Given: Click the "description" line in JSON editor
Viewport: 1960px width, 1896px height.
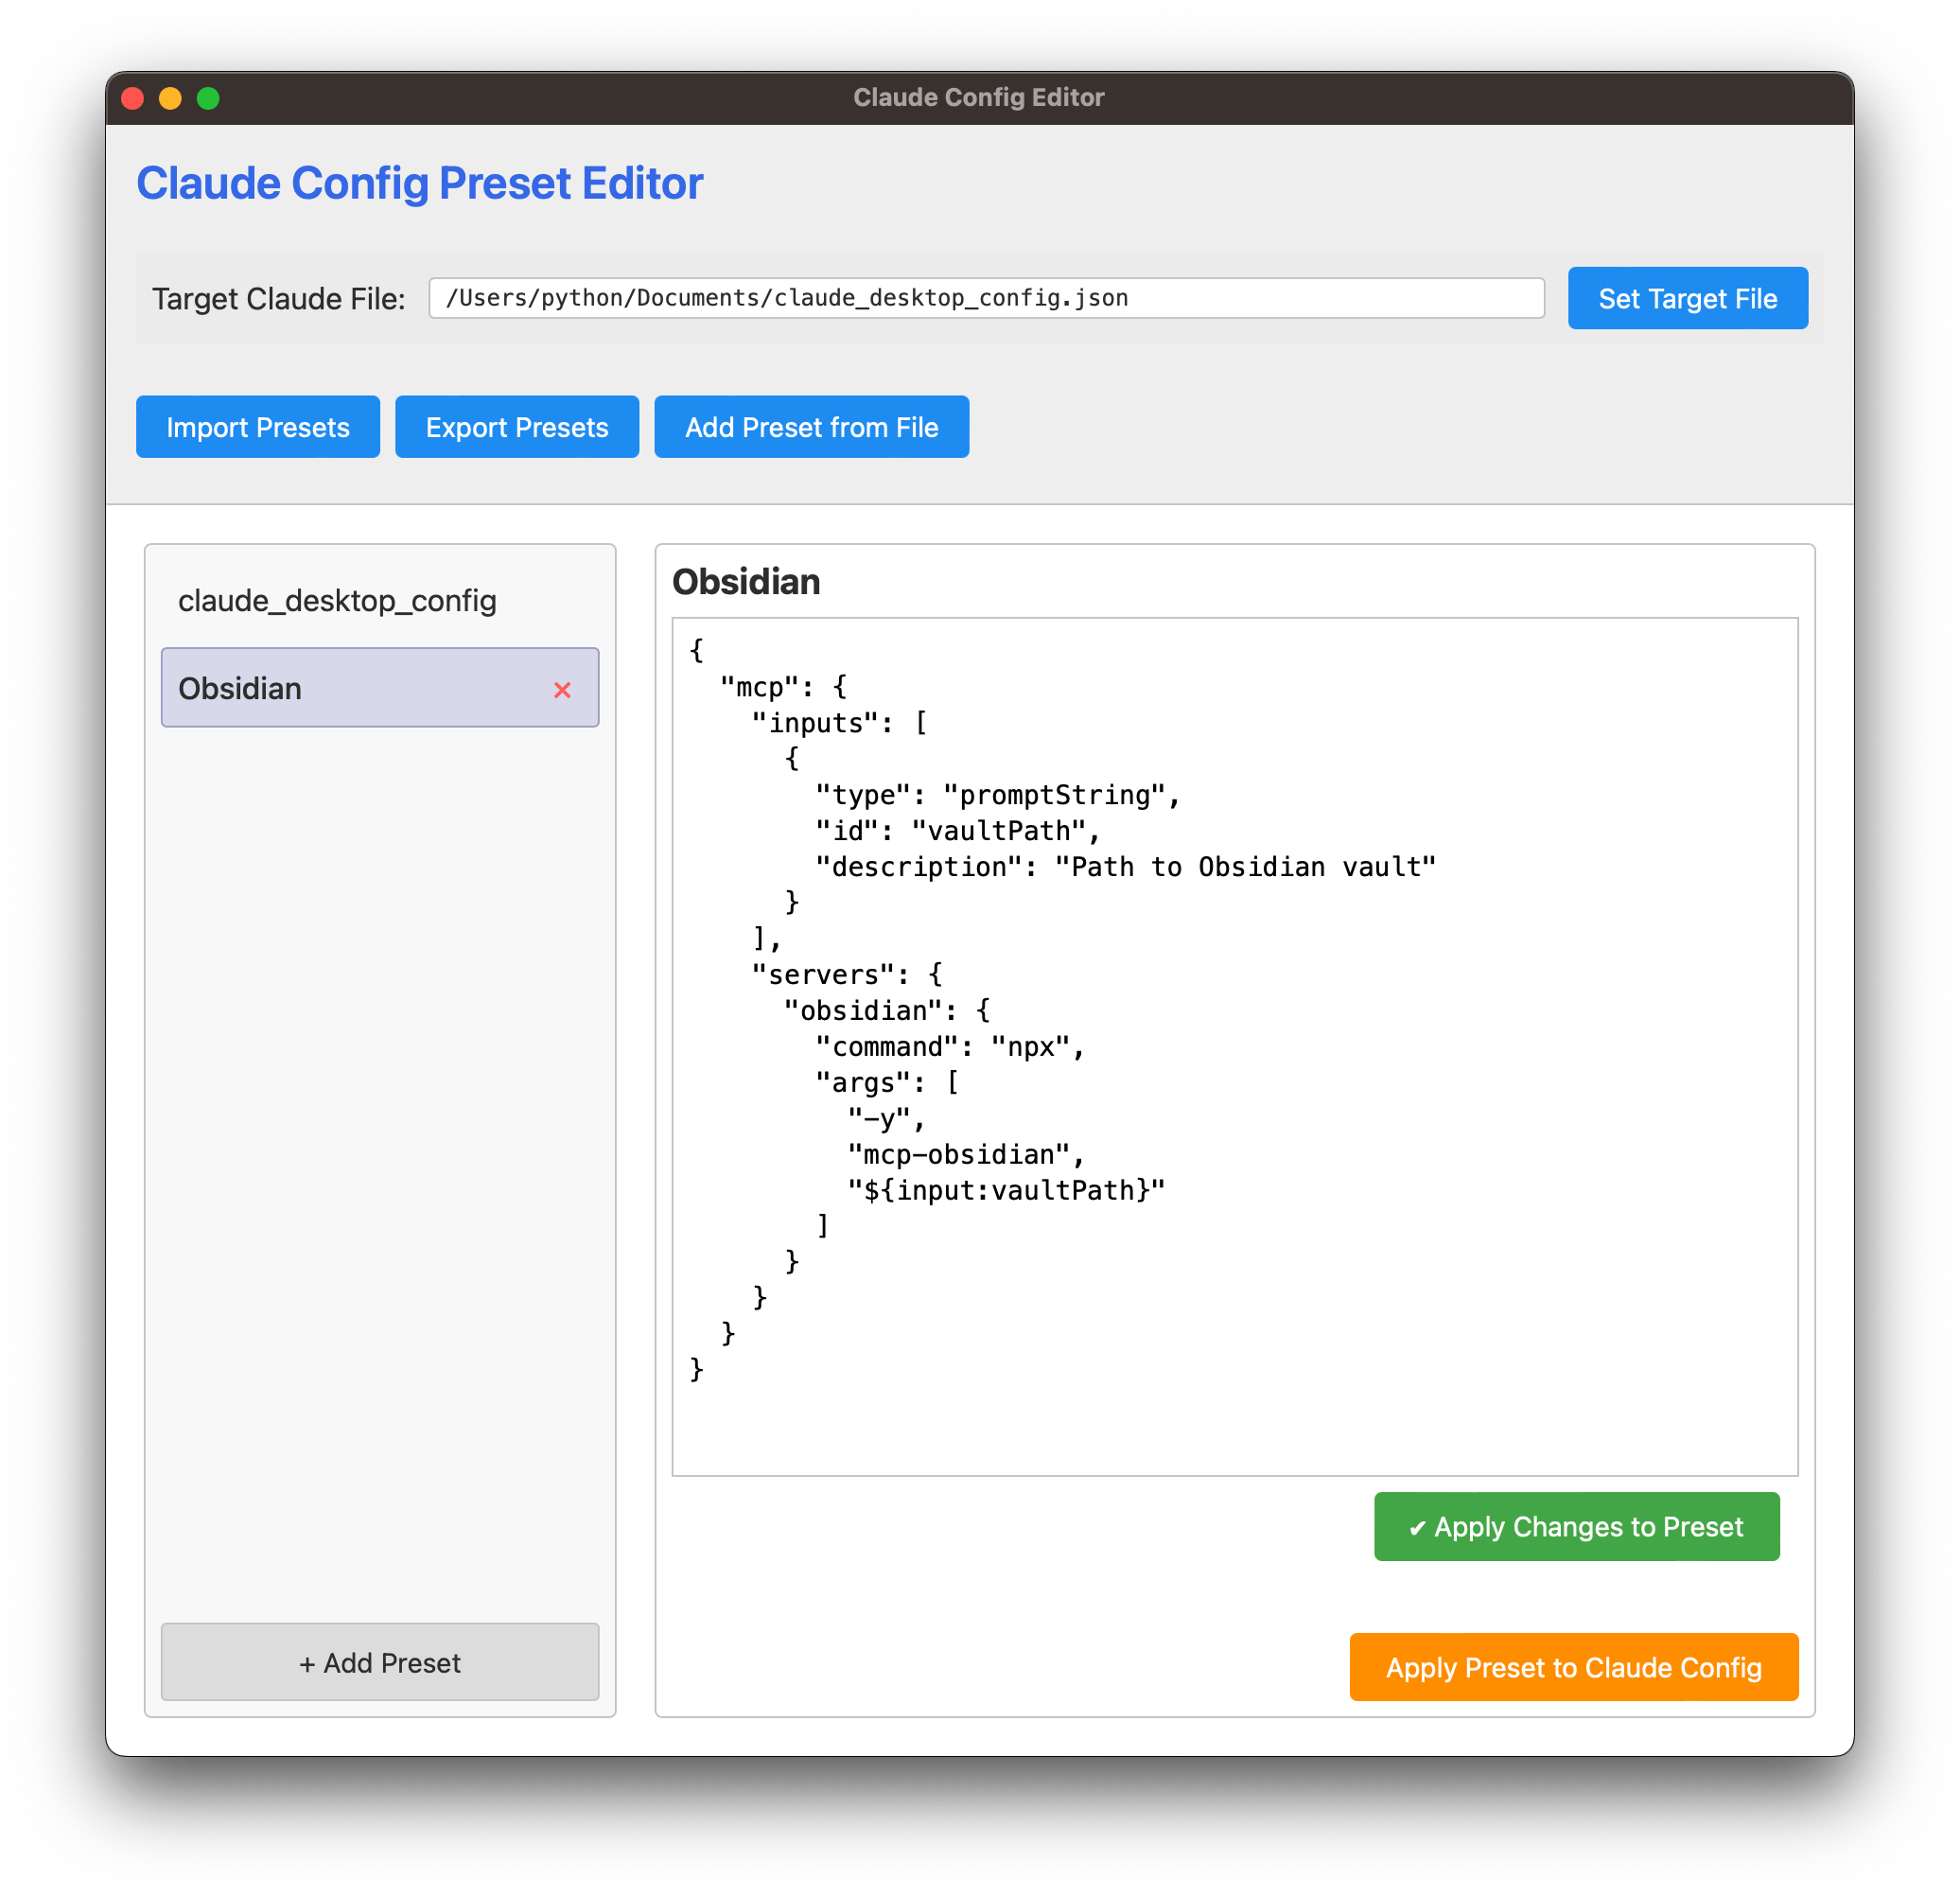Looking at the screenshot, I should (x=1124, y=867).
